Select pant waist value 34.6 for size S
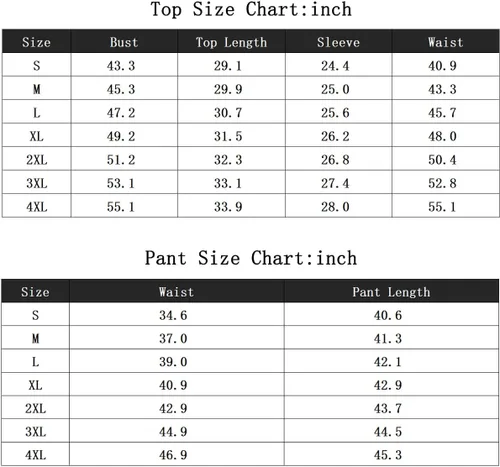Screen dimensions: 500x467 click(173, 315)
